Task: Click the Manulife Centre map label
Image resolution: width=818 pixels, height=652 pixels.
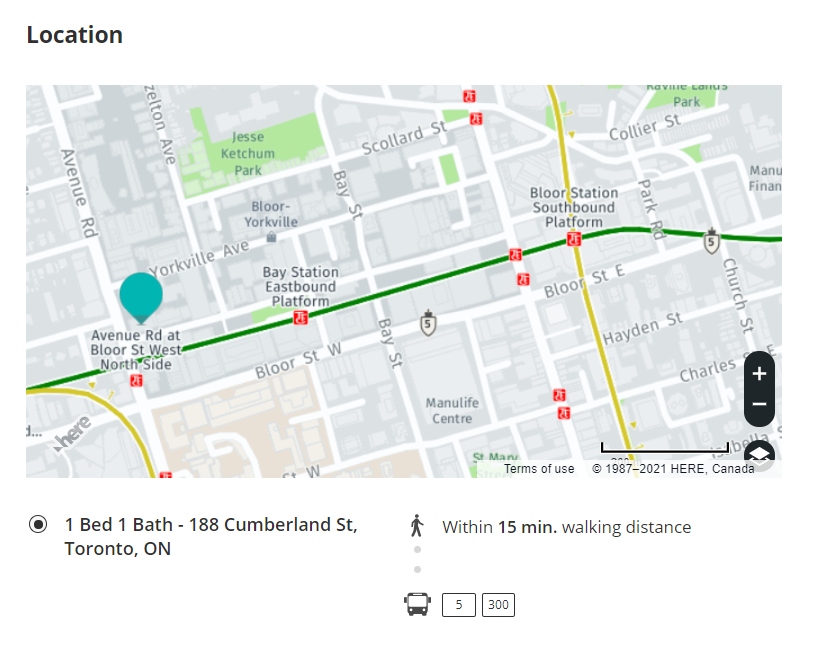Action: (452, 410)
